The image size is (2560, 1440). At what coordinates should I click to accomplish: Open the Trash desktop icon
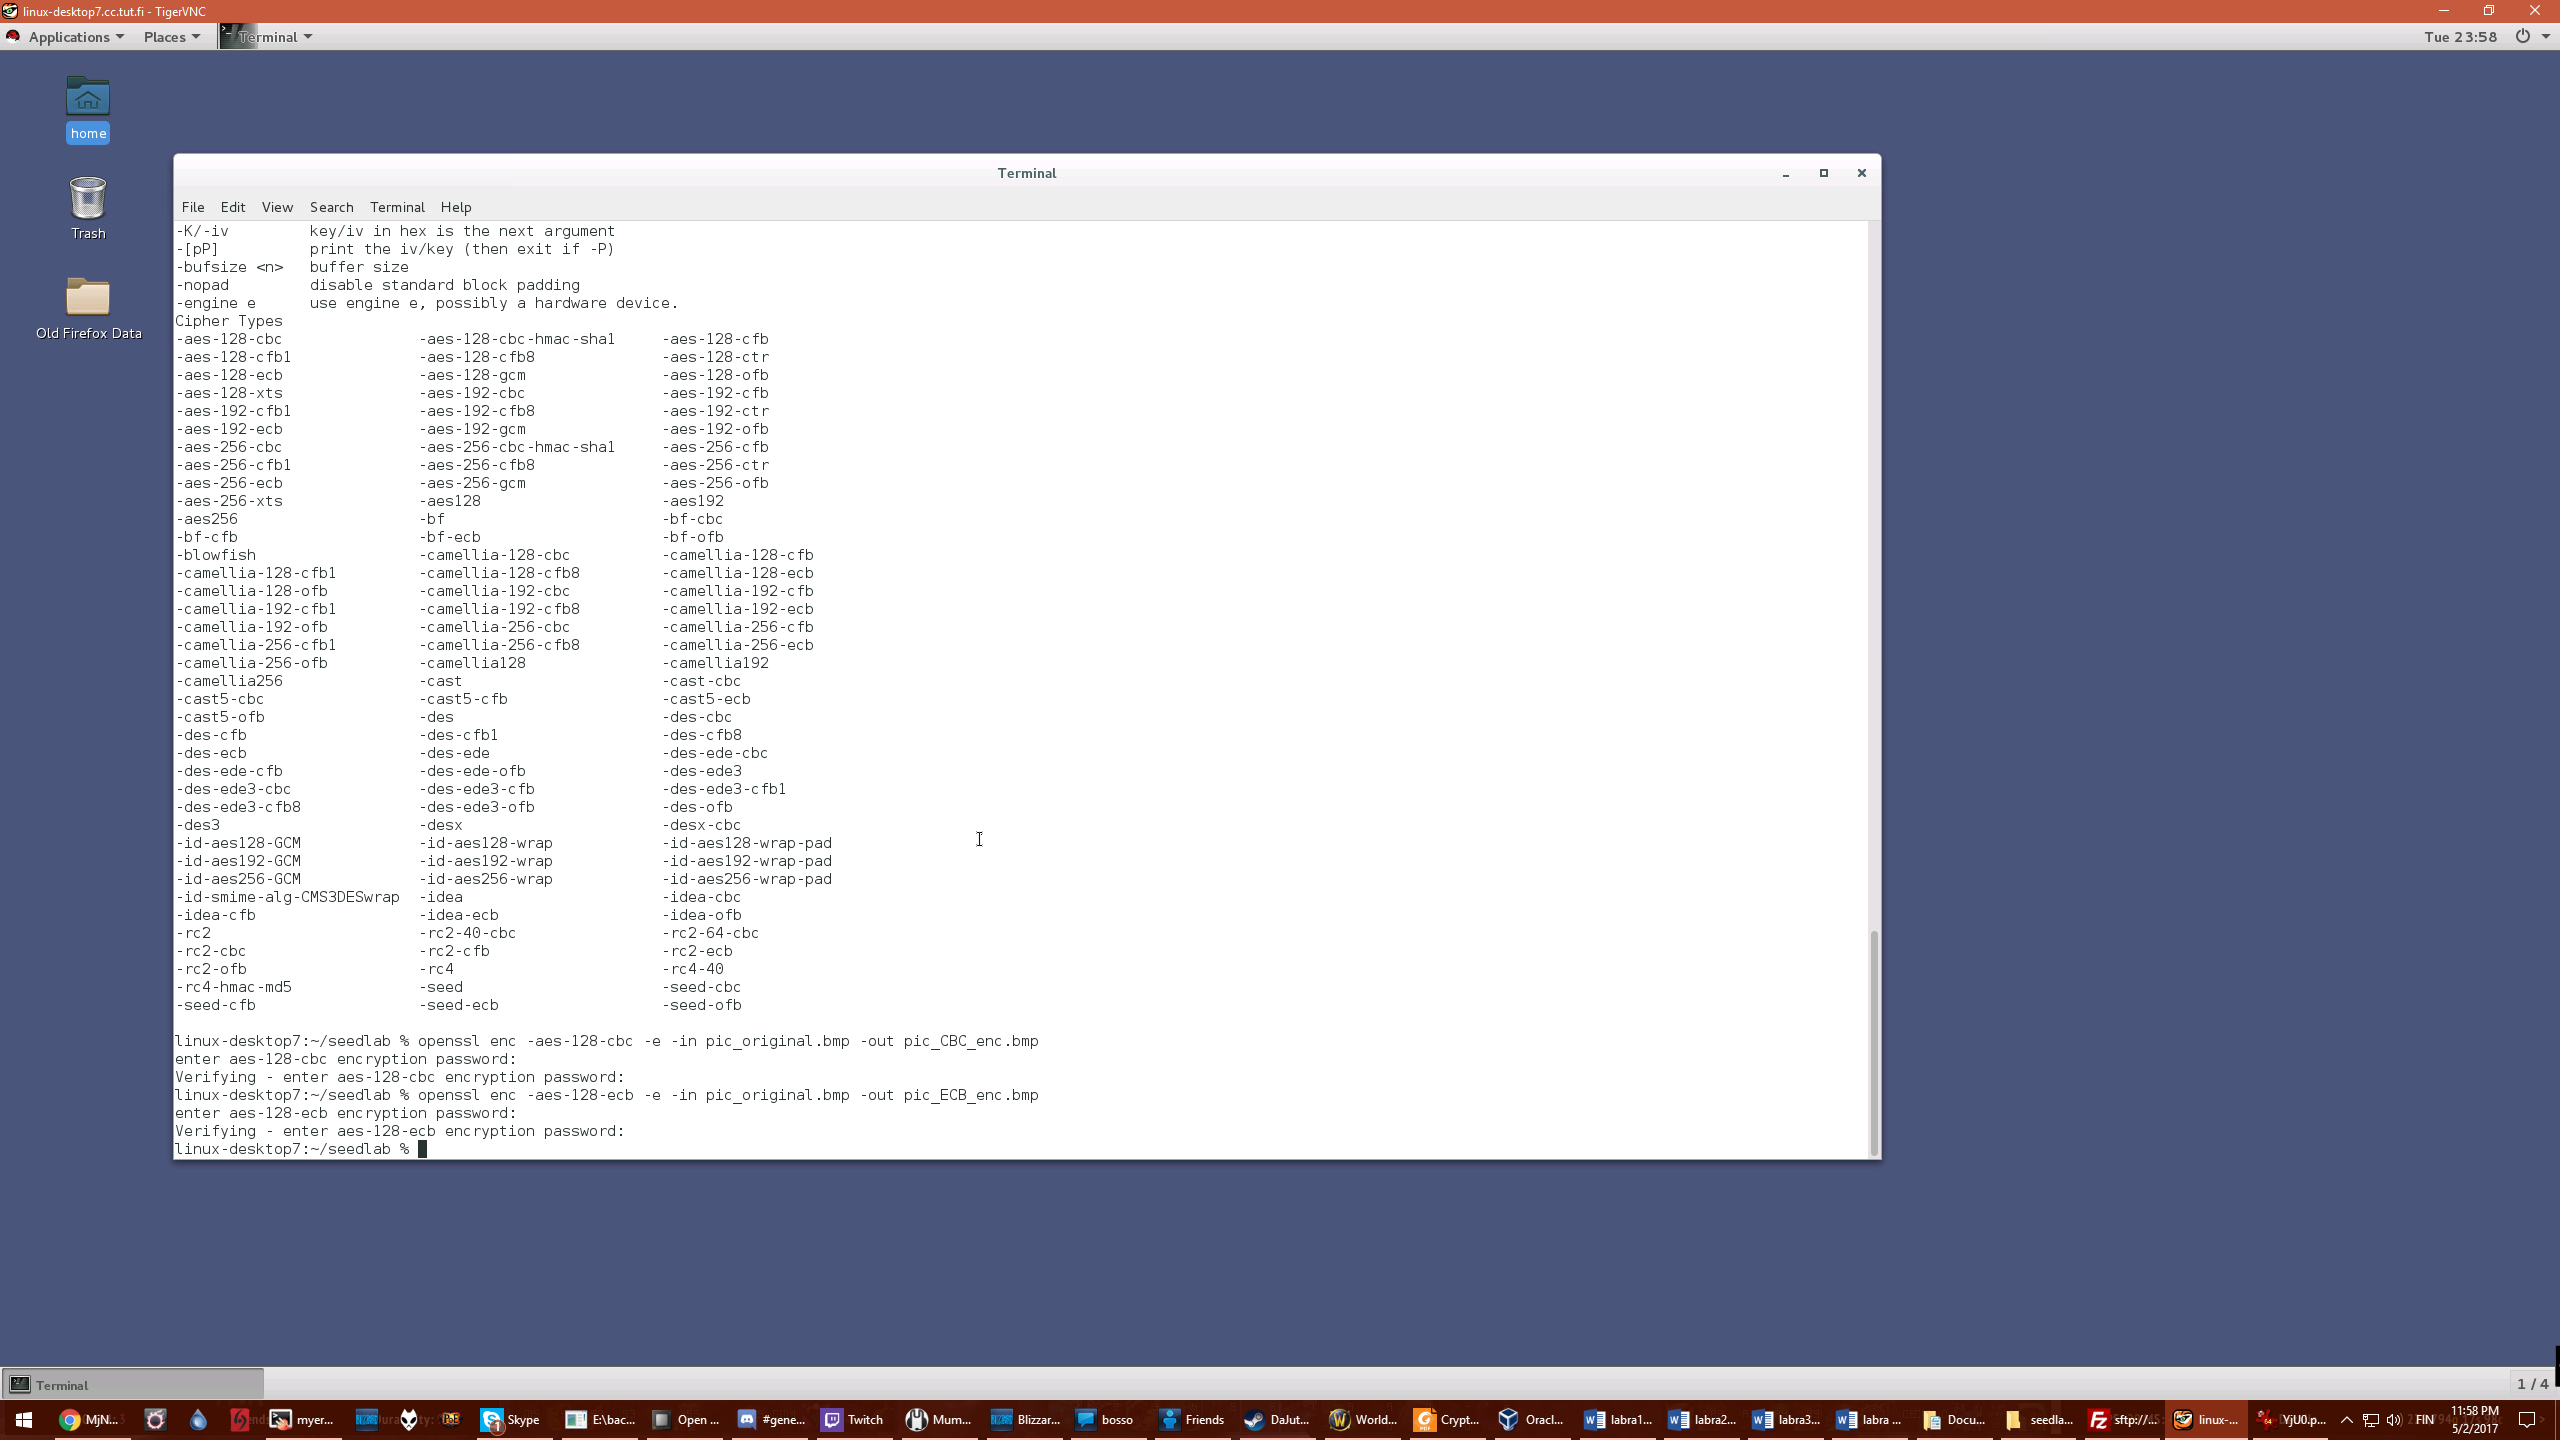click(88, 198)
